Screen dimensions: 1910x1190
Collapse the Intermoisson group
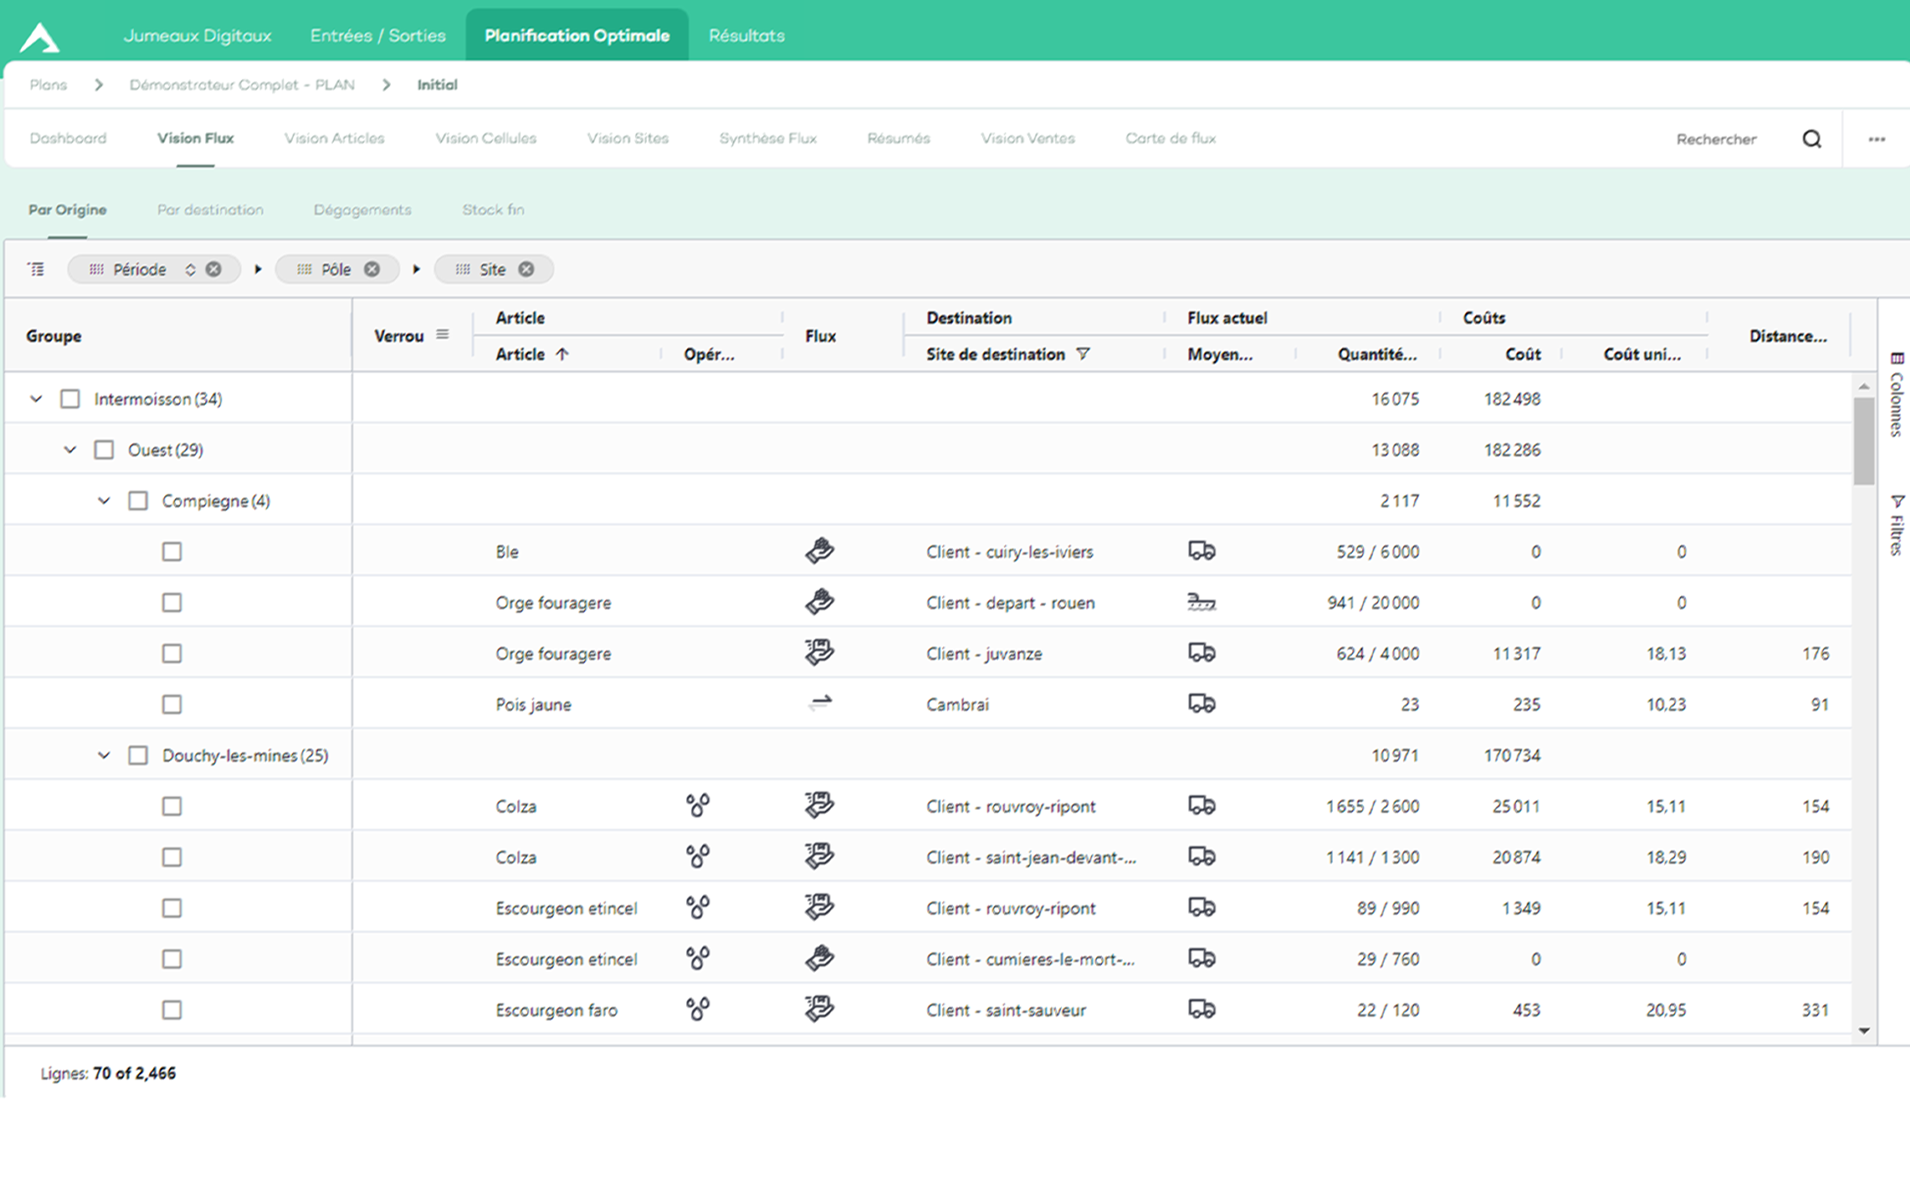[x=36, y=399]
